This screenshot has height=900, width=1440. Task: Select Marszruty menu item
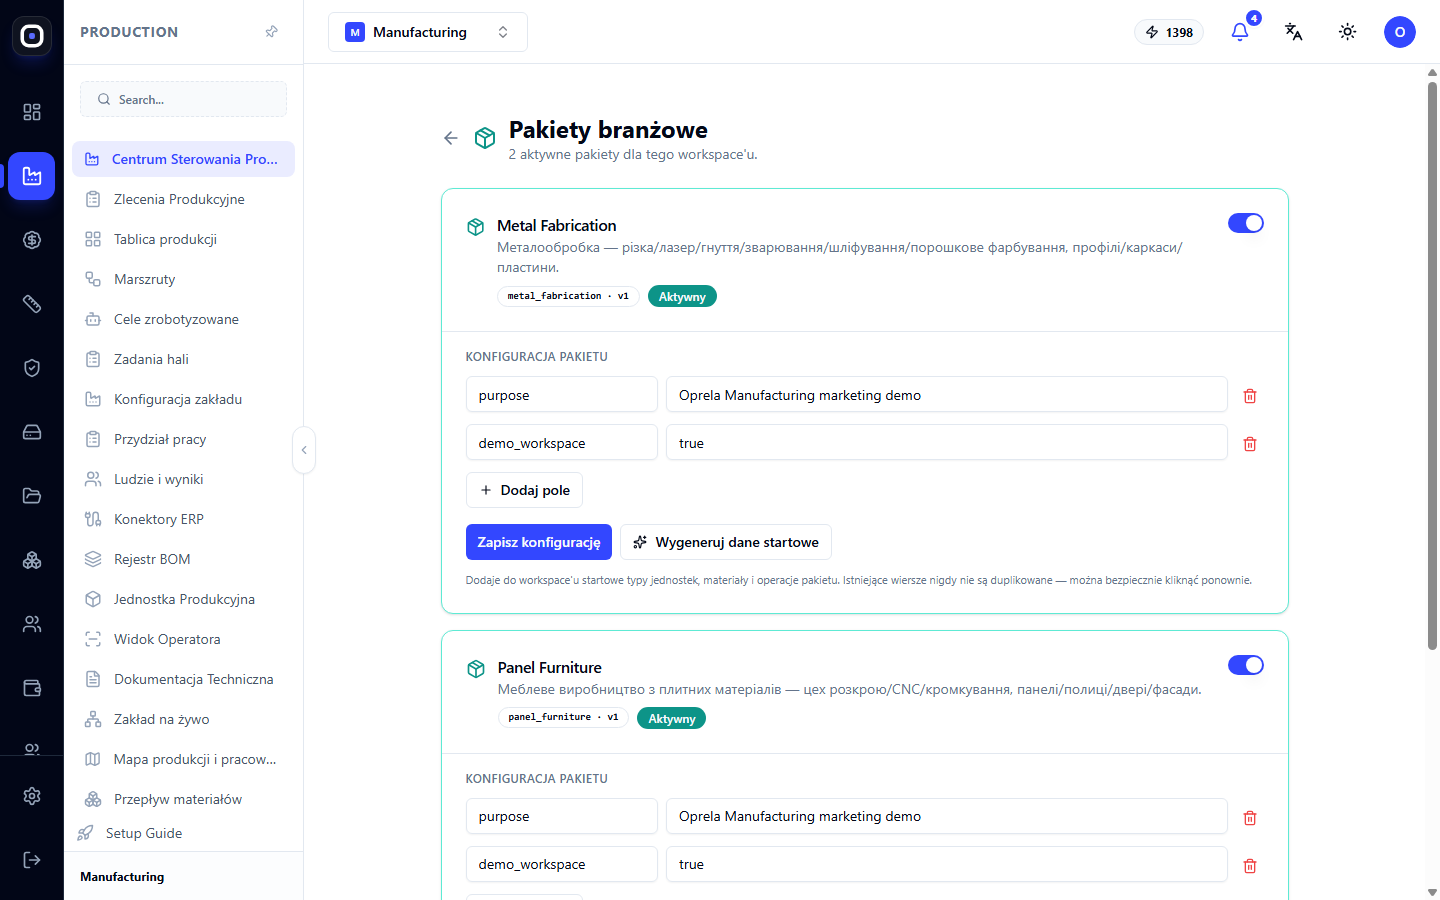(184, 279)
